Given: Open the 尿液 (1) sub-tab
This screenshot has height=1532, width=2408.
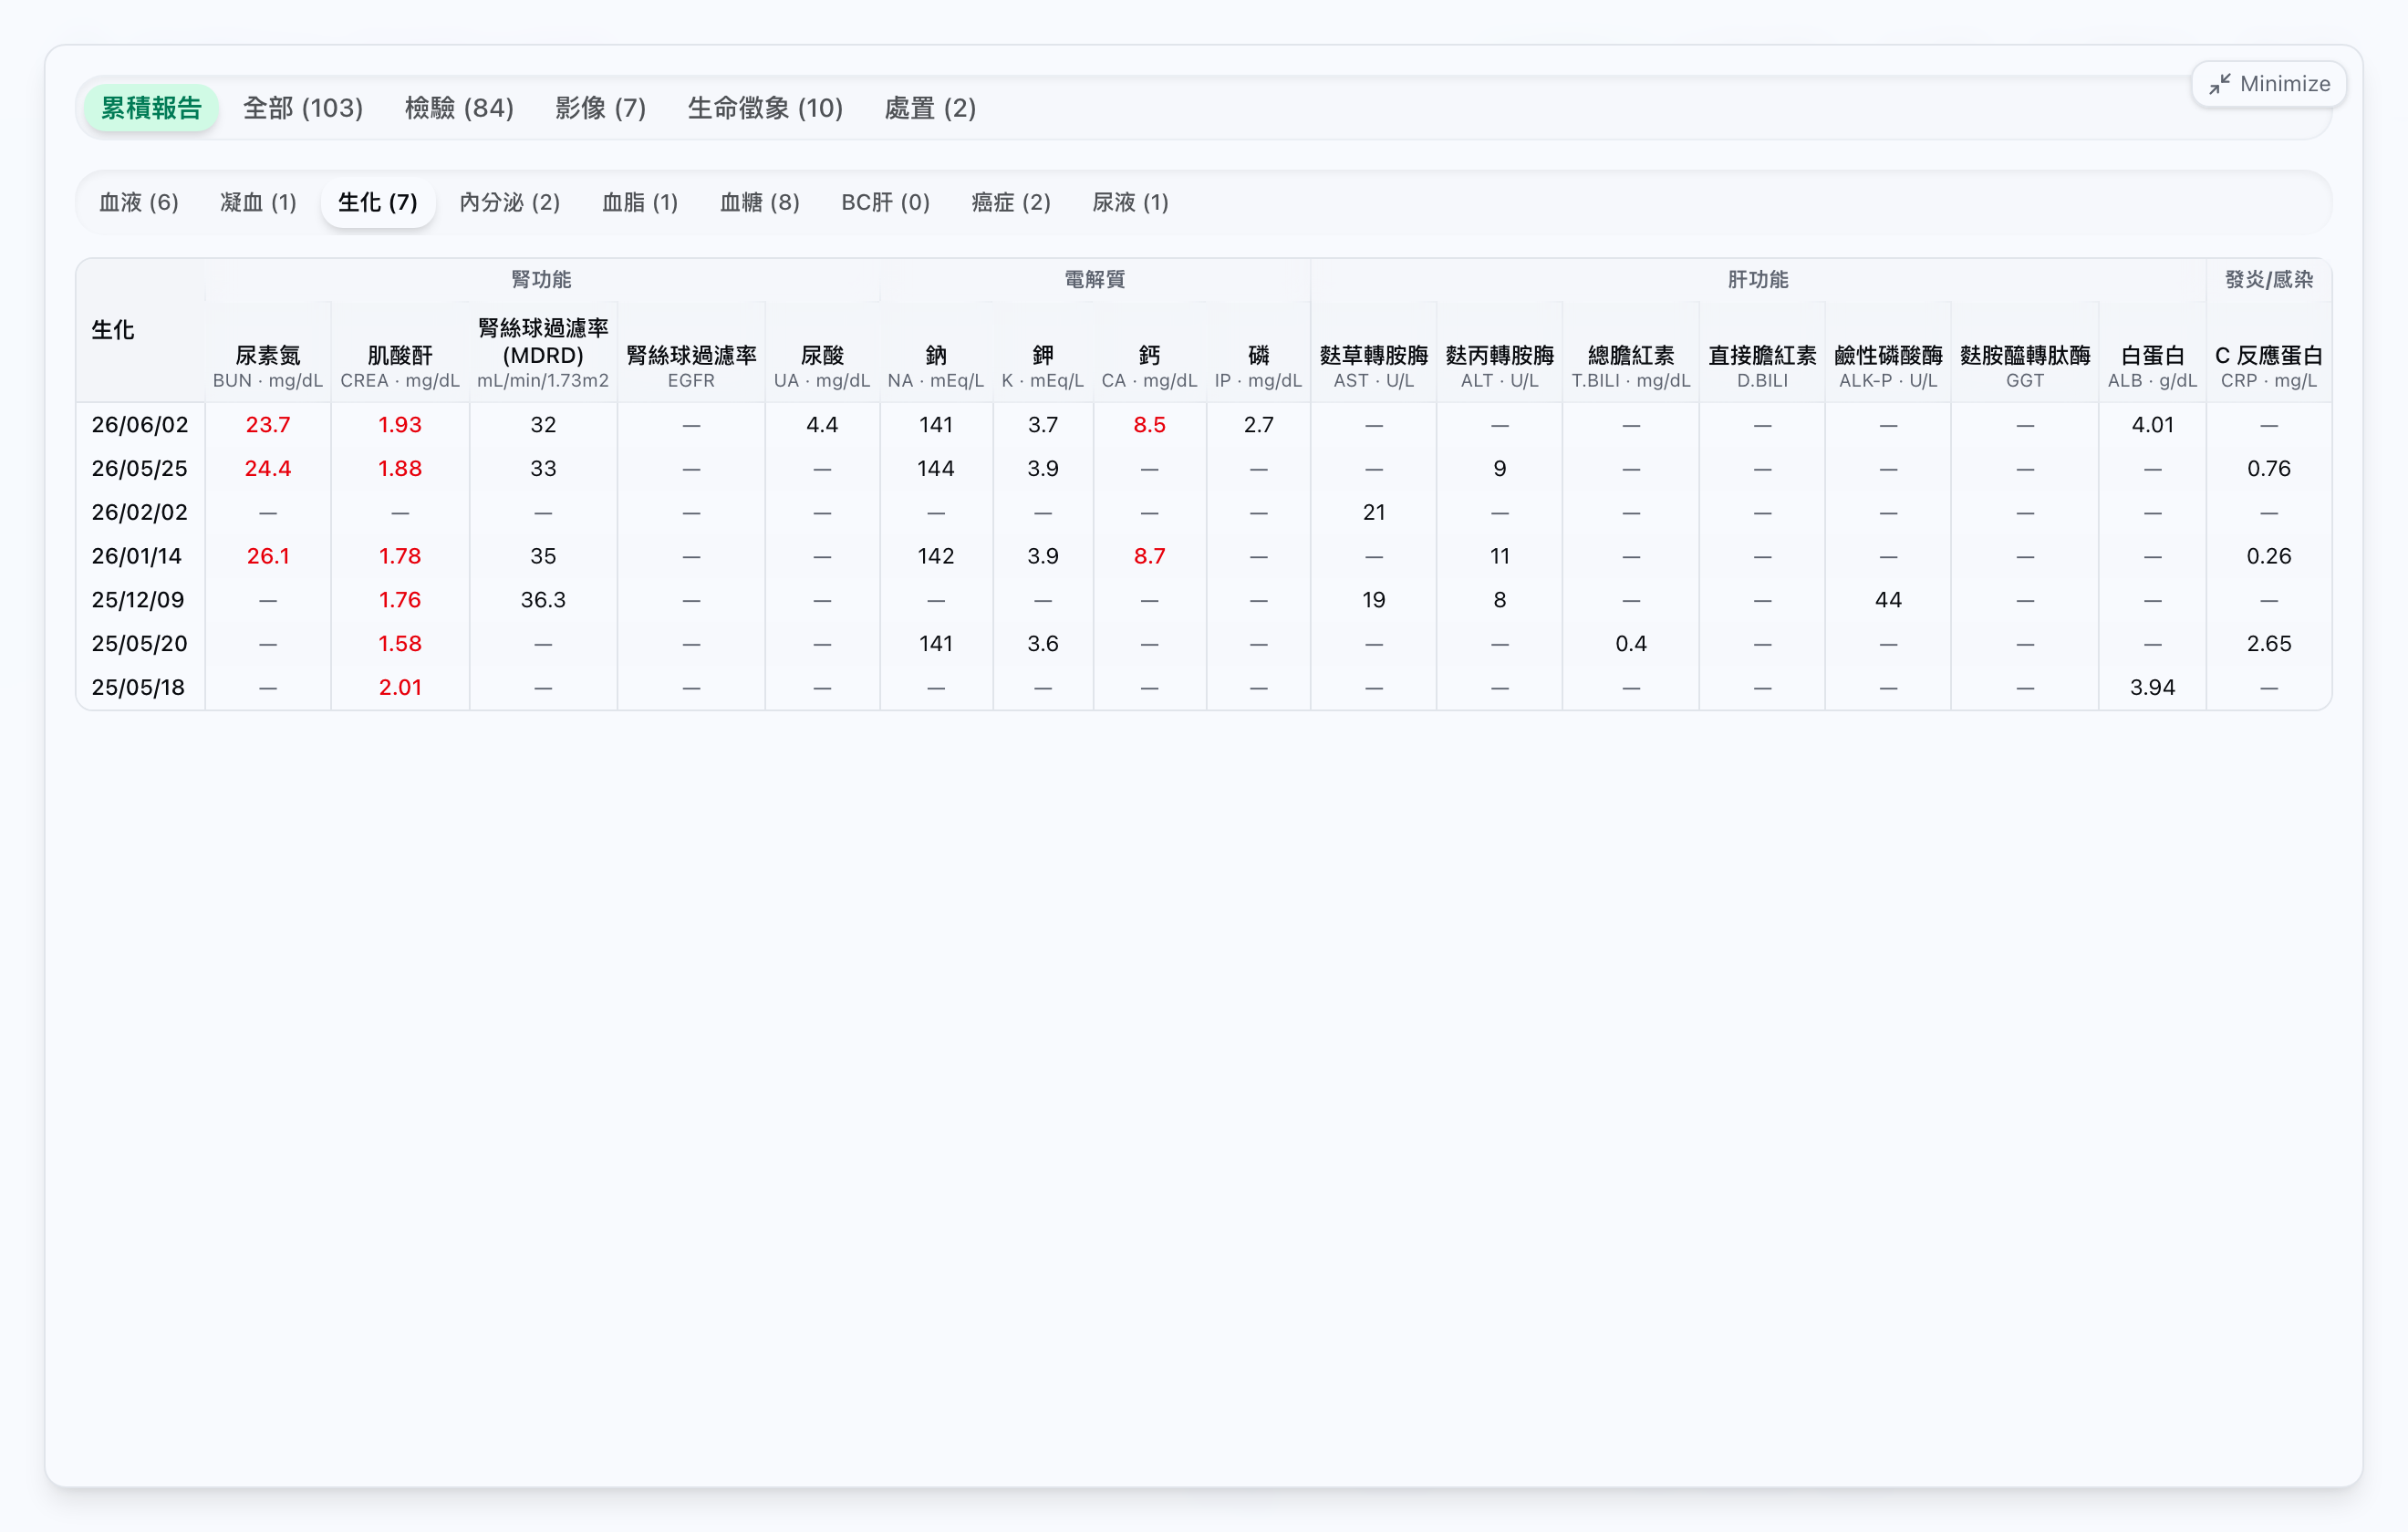Looking at the screenshot, I should point(1131,203).
